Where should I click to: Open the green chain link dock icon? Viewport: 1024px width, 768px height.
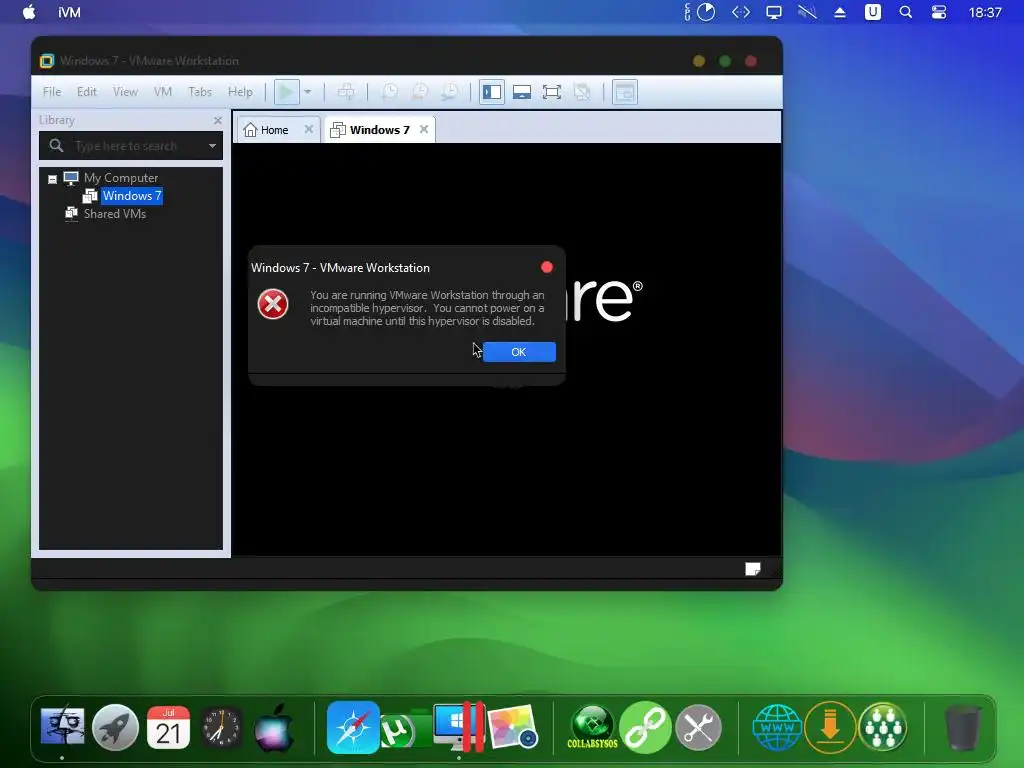645,727
